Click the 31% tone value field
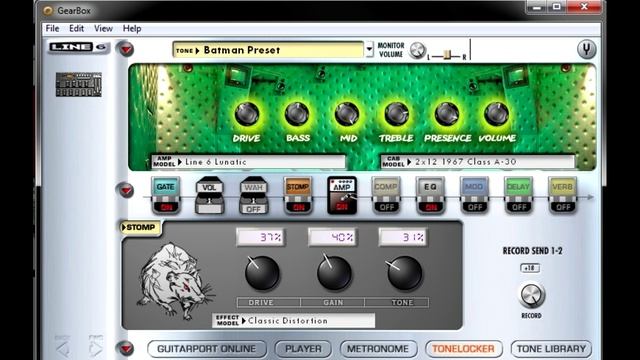This screenshot has height=360, width=640. click(x=403, y=237)
